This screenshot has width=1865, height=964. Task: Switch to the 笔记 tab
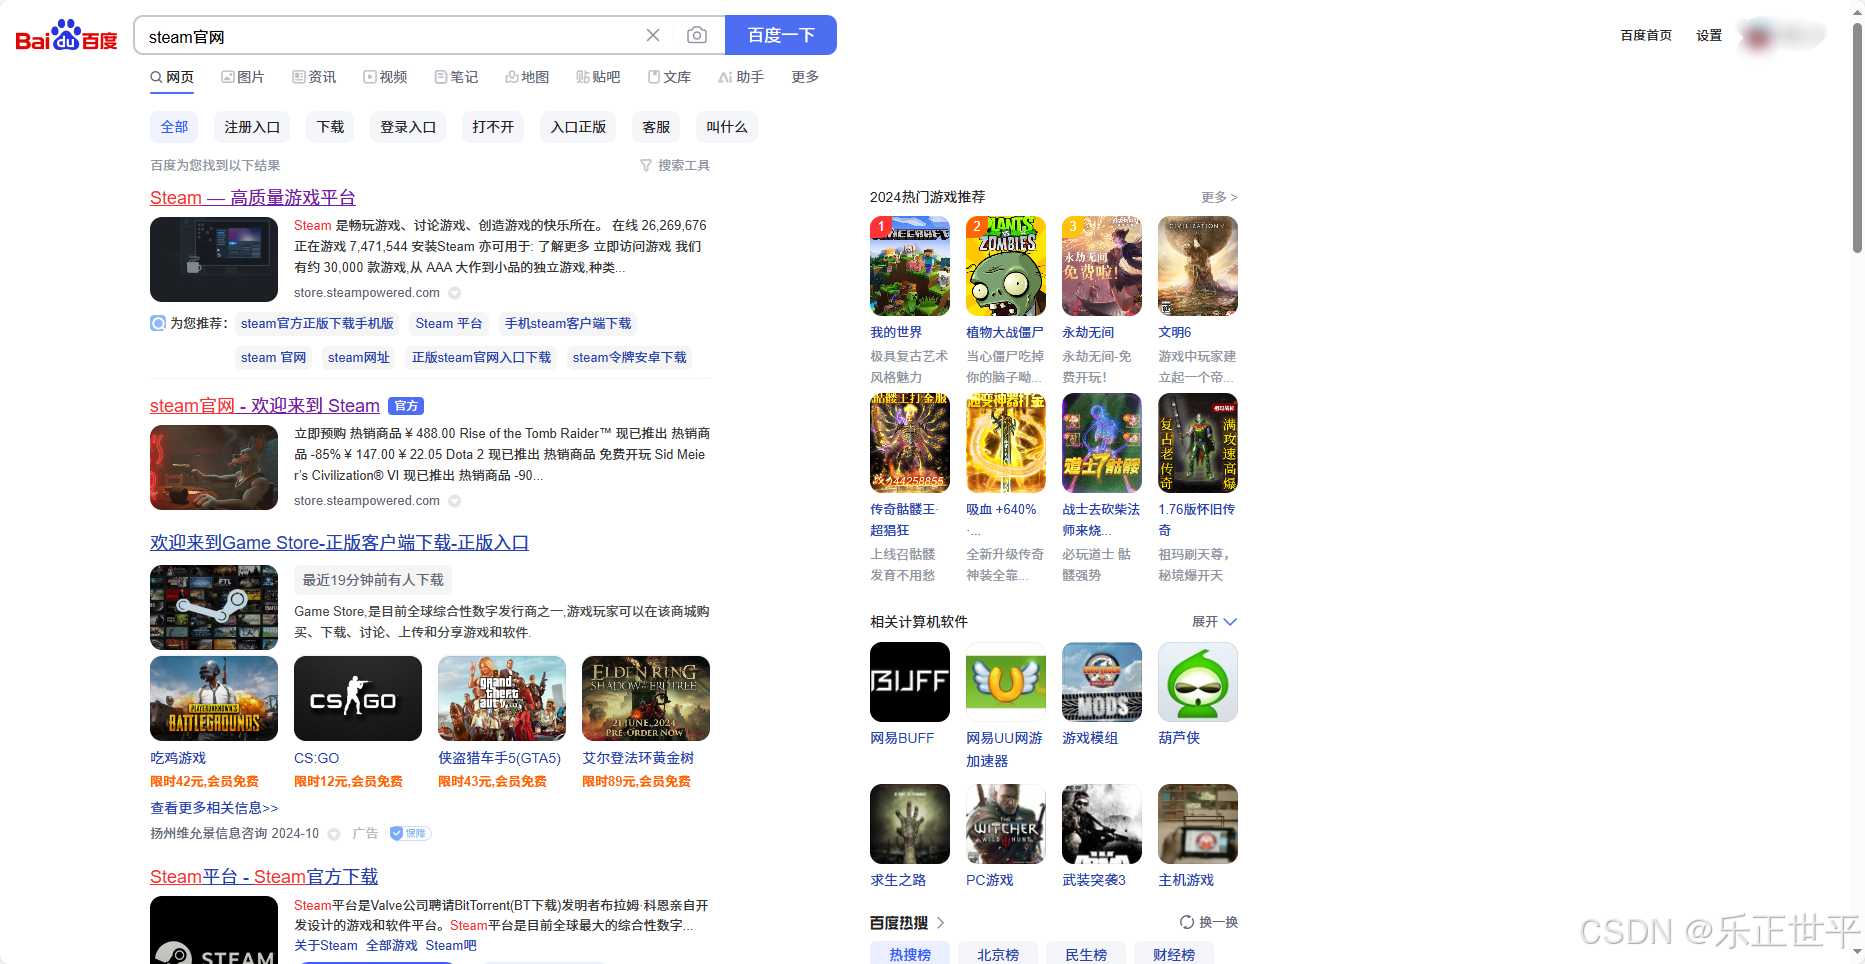[456, 77]
